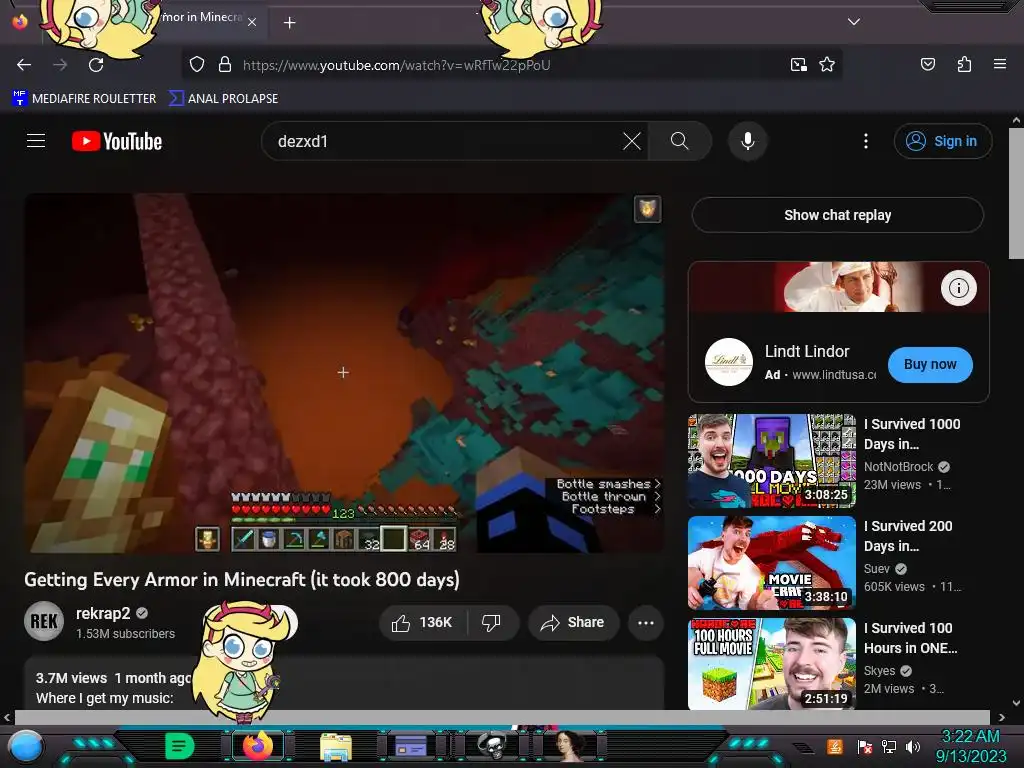Click the Sign in button

coord(942,141)
